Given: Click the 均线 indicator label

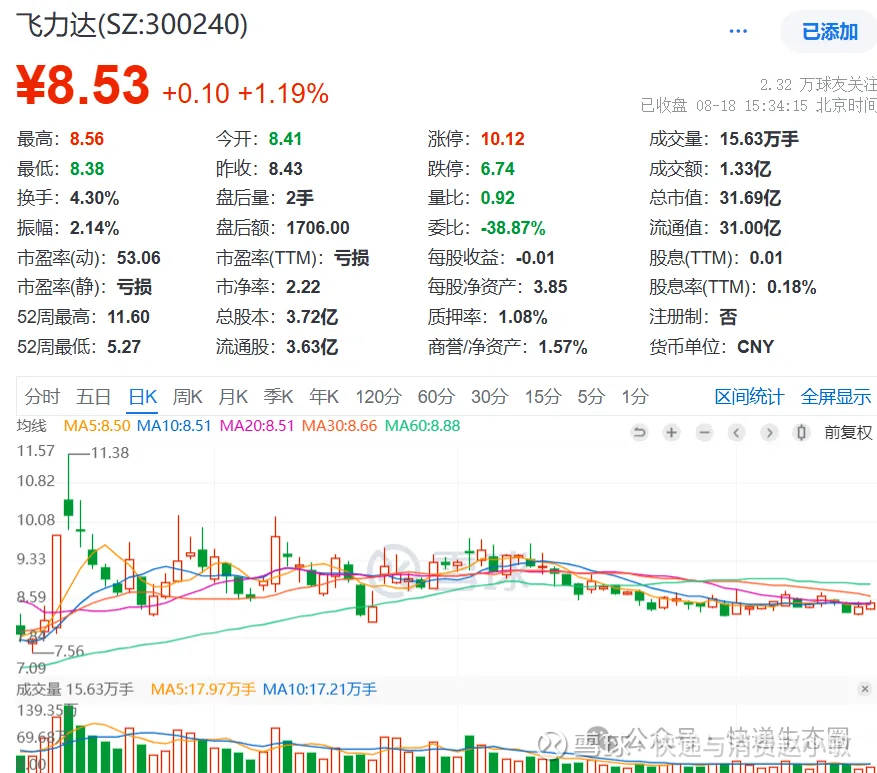Looking at the screenshot, I should point(31,426).
